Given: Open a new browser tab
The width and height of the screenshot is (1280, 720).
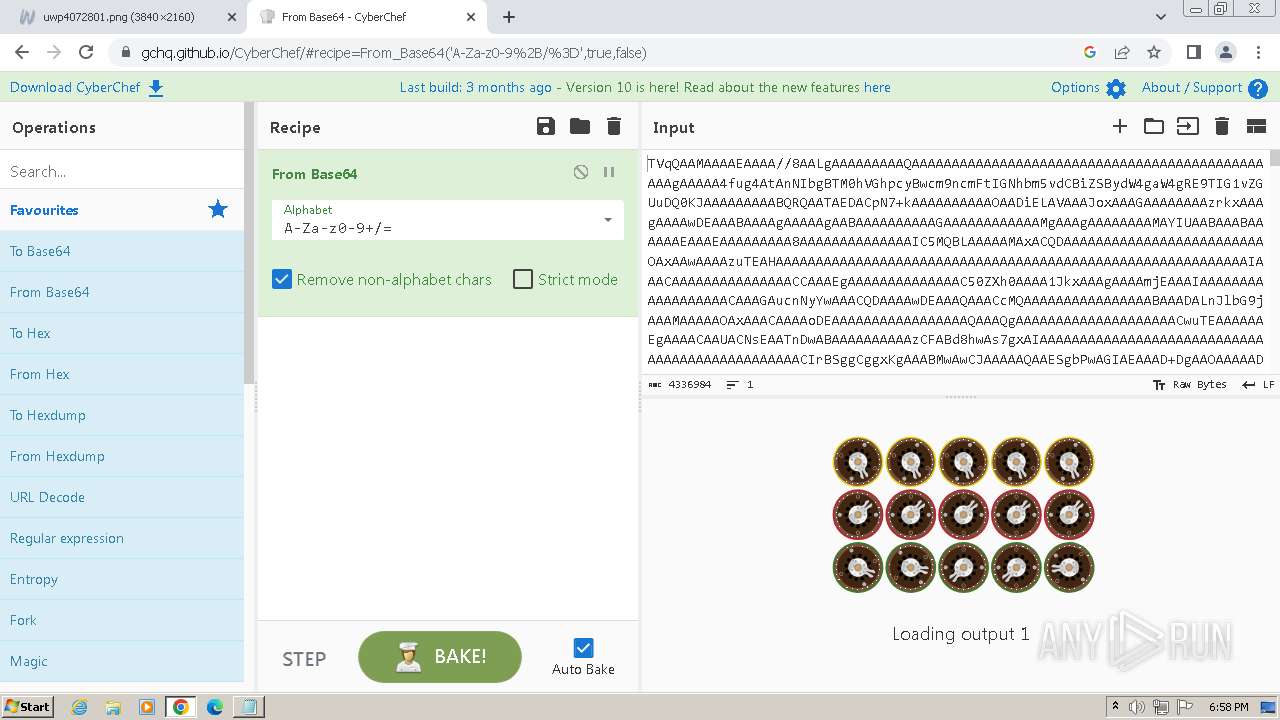Looking at the screenshot, I should [509, 17].
